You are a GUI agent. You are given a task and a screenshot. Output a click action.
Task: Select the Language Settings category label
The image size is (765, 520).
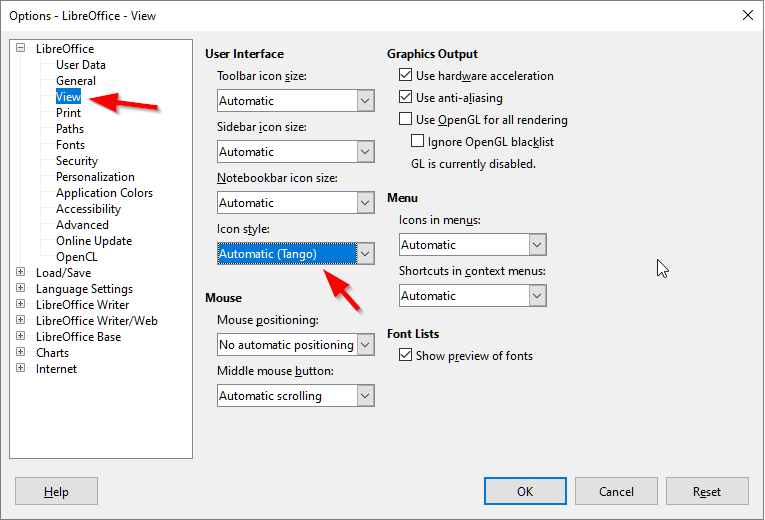click(x=84, y=289)
